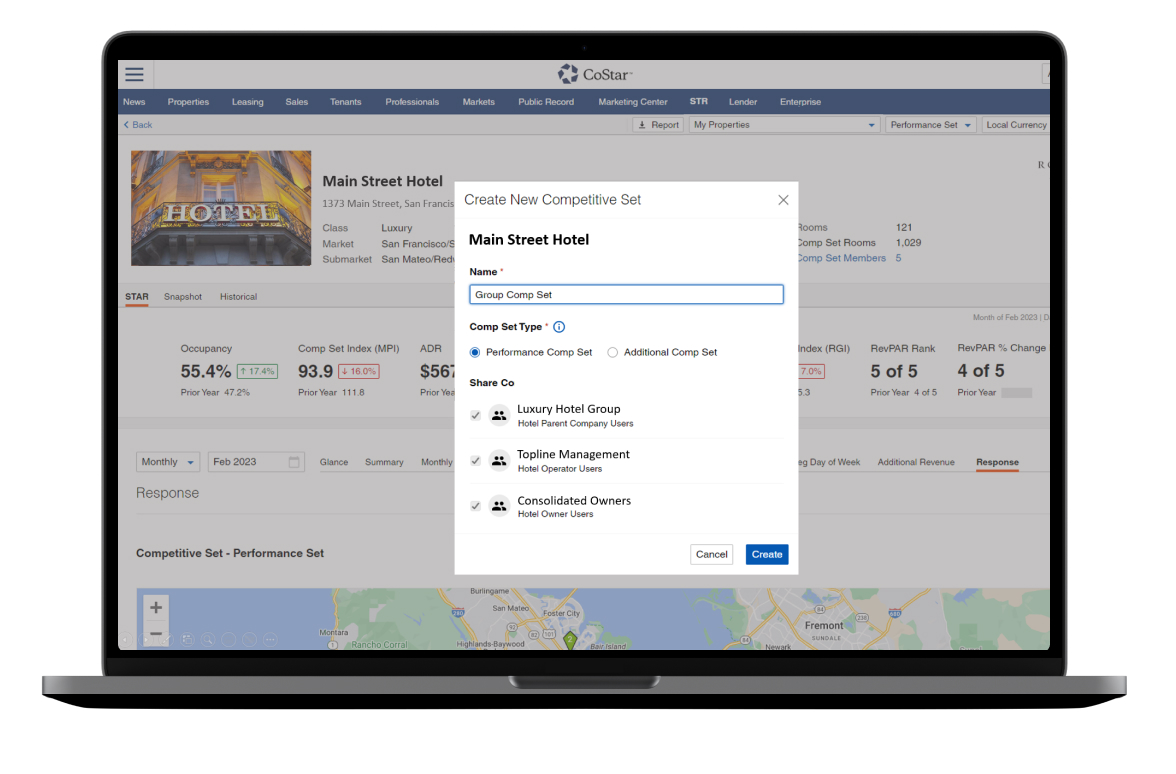Uncheck the Consolidated Owners checkbox
The height and width of the screenshot is (774, 1176).
click(475, 507)
